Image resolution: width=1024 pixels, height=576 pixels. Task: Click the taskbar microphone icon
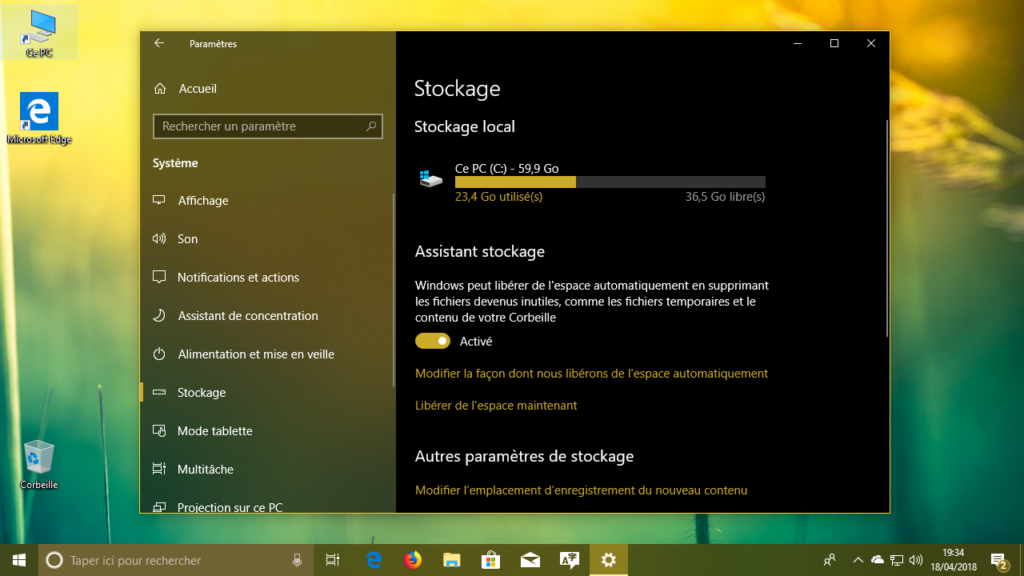[297, 560]
